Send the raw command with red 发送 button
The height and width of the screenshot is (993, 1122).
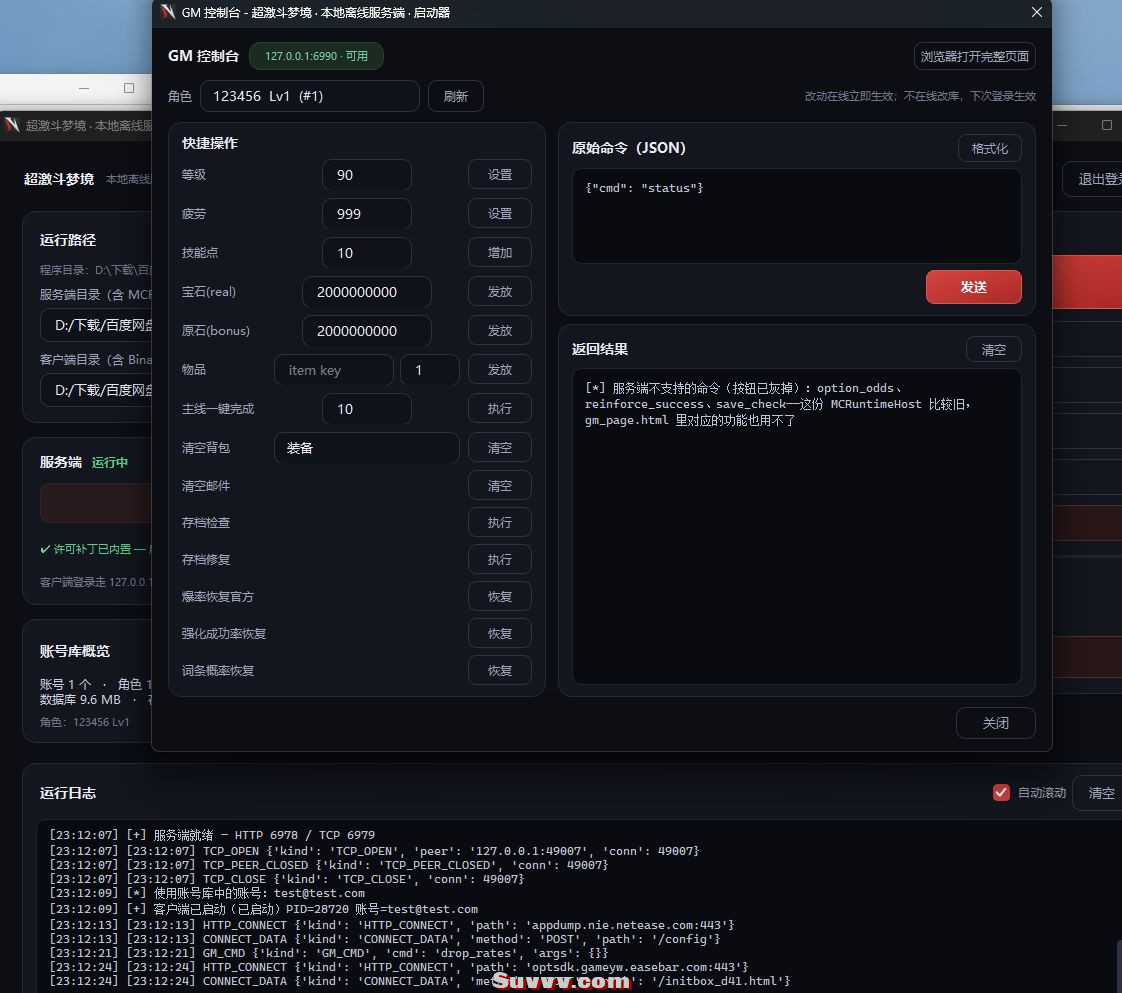click(973, 287)
